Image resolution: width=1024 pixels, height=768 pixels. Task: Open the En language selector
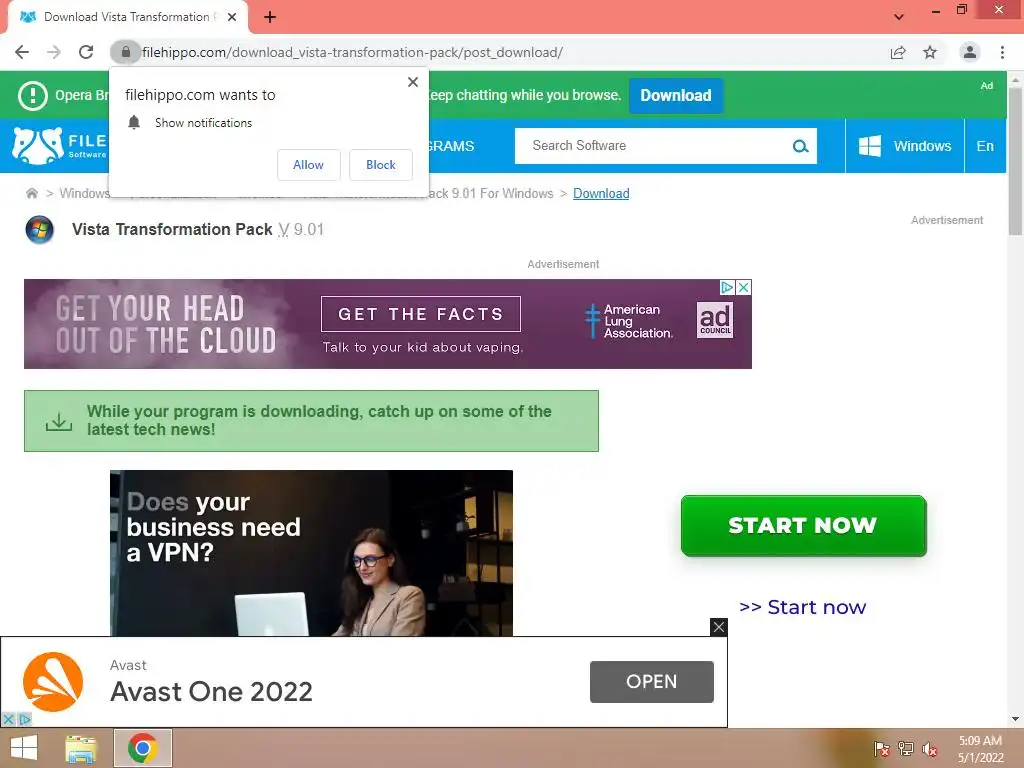(985, 146)
